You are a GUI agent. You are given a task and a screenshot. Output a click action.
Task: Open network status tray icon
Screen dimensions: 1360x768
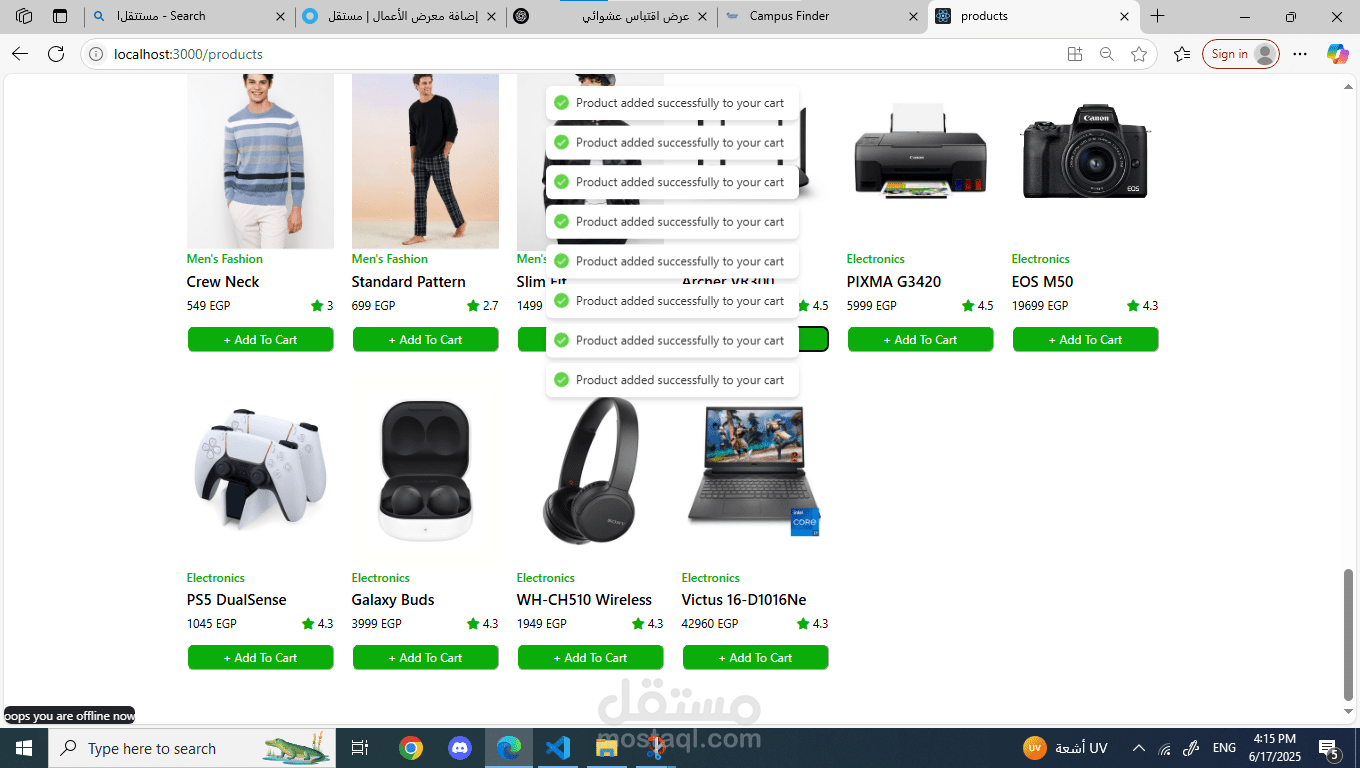[x=1164, y=748]
